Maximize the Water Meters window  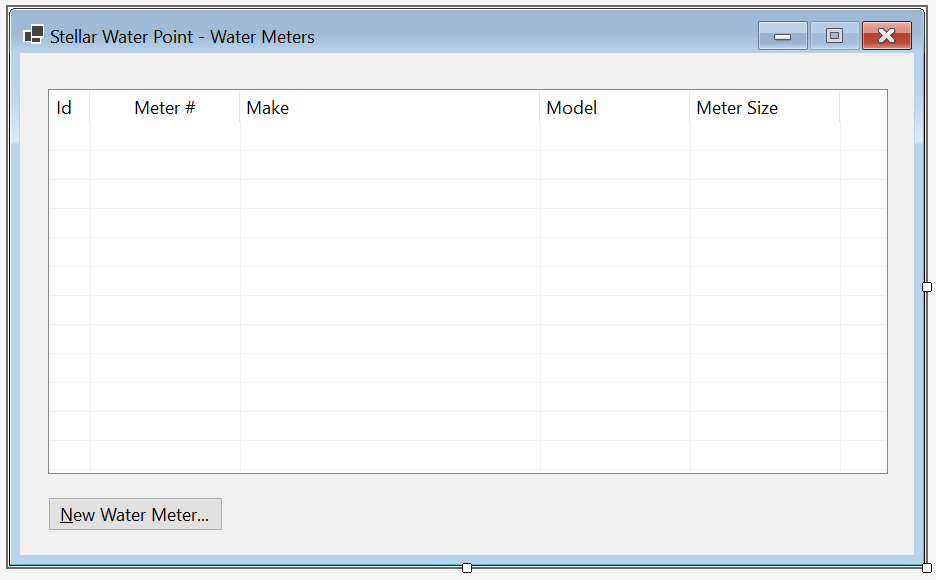pyautogui.click(x=835, y=36)
